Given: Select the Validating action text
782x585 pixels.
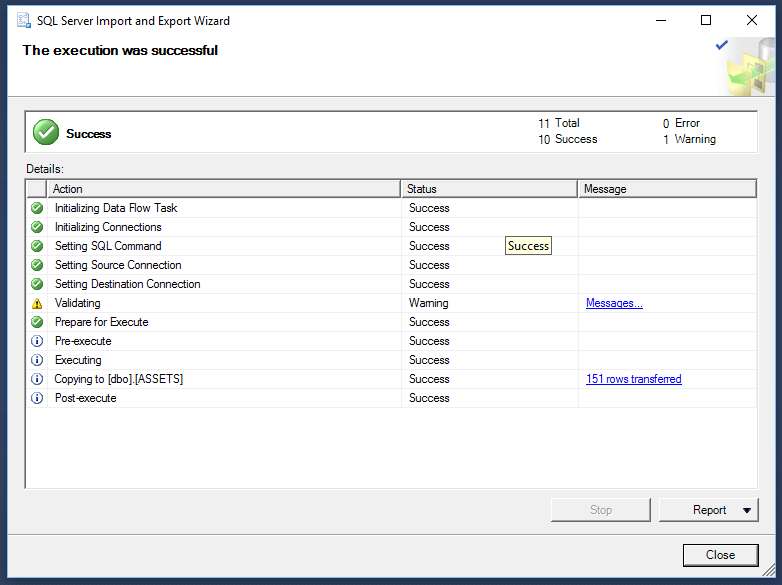Looking at the screenshot, I should tap(77, 303).
